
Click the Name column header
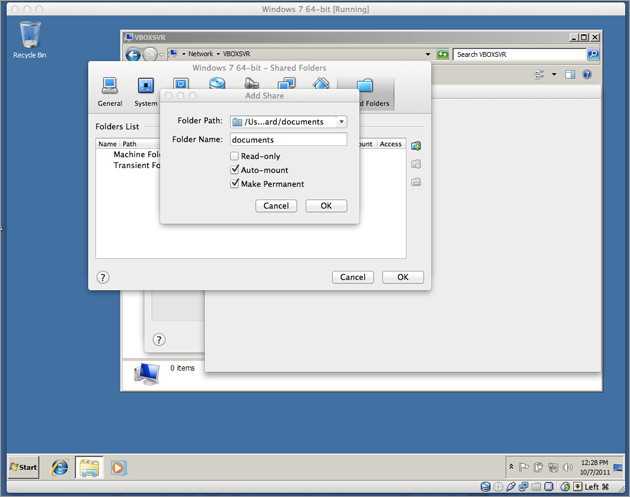107,144
